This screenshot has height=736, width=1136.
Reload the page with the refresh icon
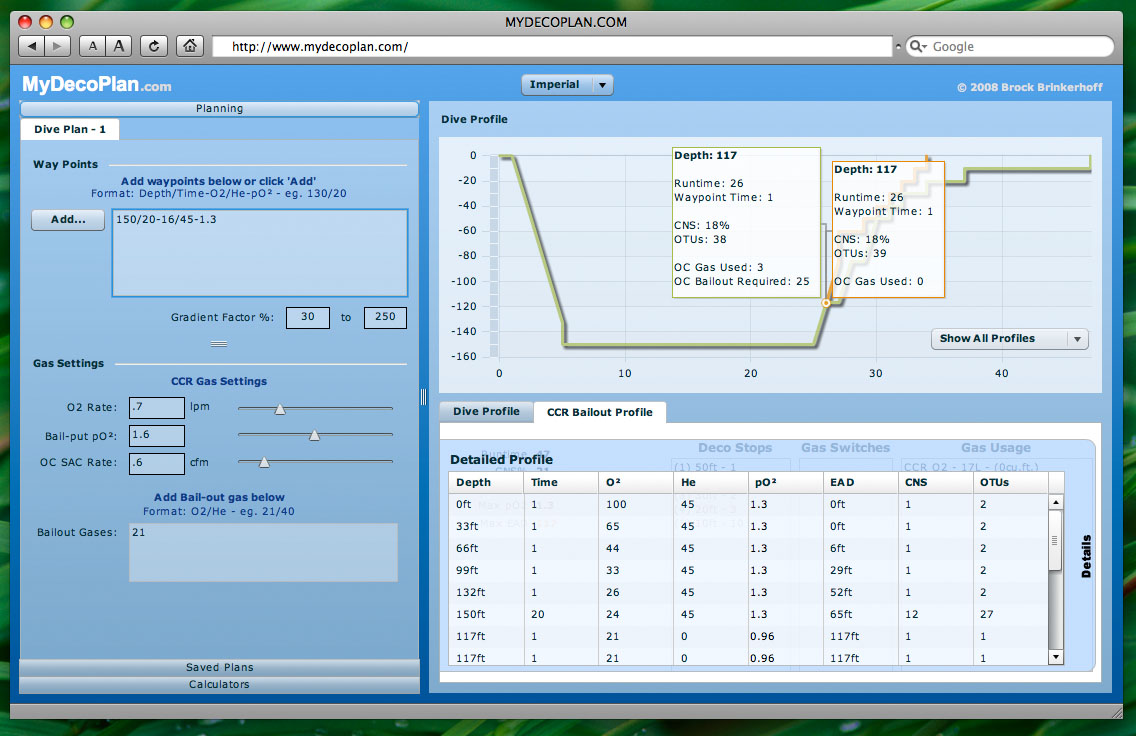pyautogui.click(x=154, y=46)
